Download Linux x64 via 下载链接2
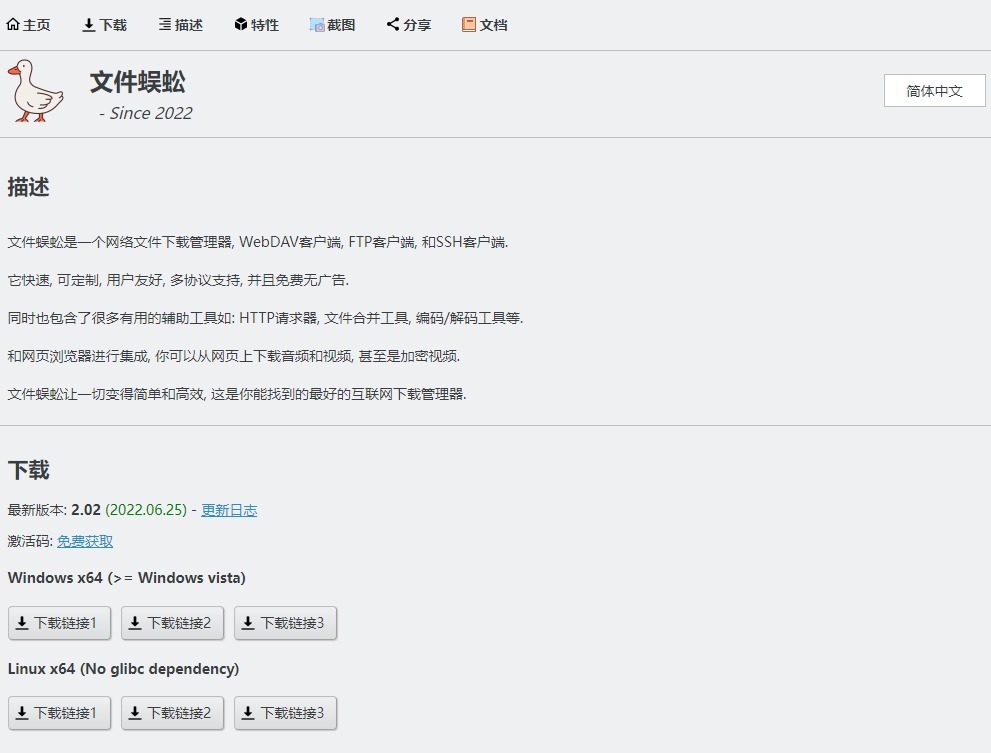991x753 pixels. [x=172, y=713]
